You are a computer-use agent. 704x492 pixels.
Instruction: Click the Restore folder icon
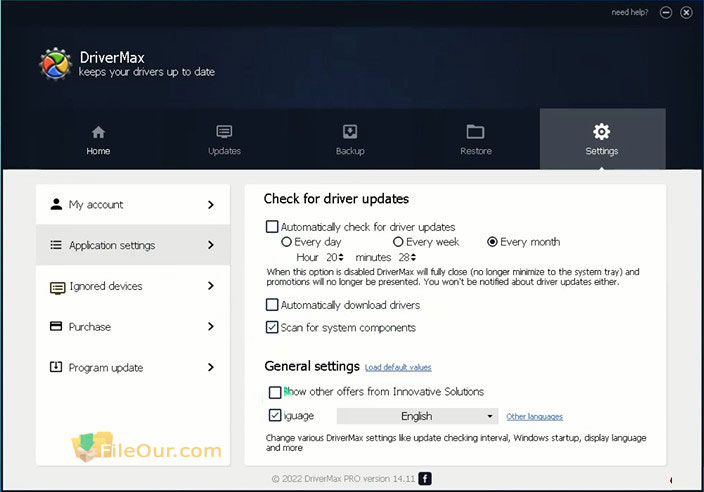click(475, 132)
